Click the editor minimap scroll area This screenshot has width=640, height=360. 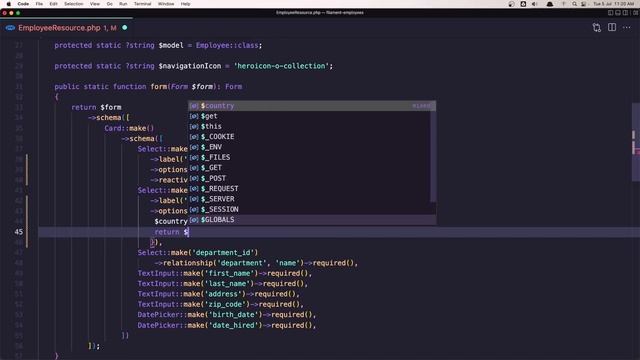coord(636,142)
